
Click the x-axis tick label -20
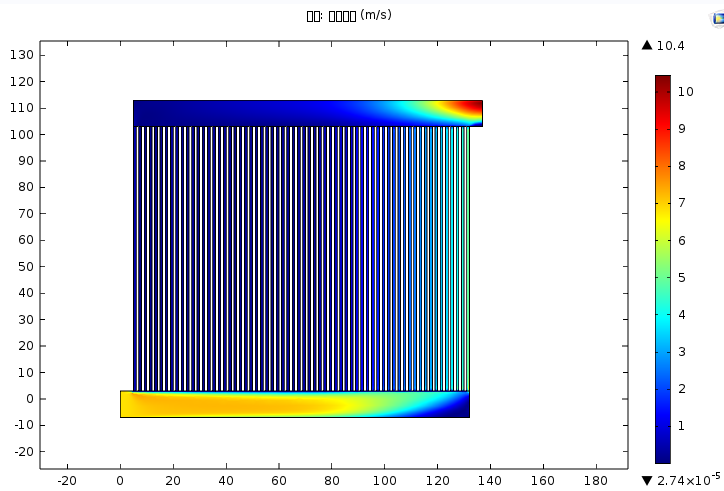point(67,481)
